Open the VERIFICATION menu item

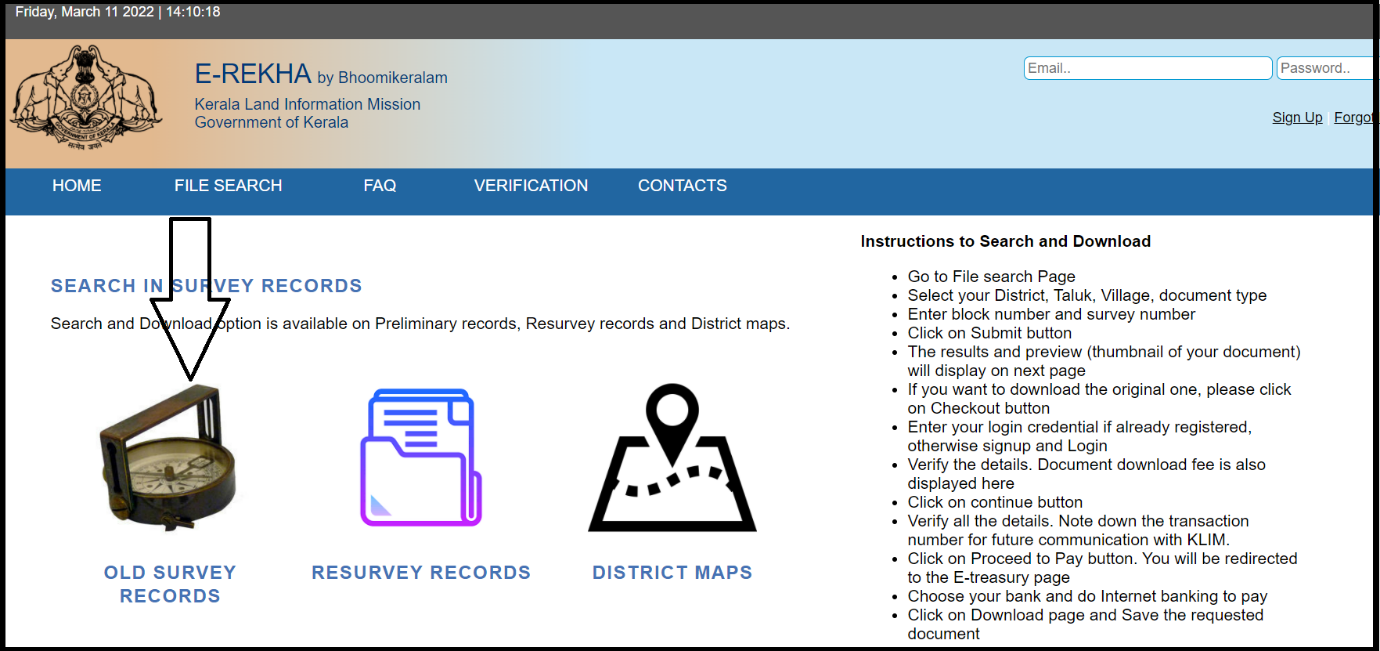coord(530,185)
